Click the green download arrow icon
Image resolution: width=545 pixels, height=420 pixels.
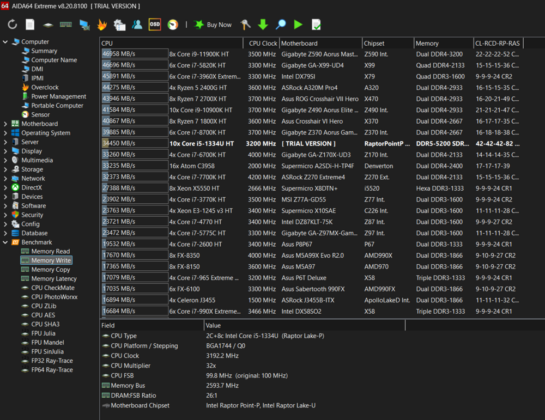(x=263, y=24)
